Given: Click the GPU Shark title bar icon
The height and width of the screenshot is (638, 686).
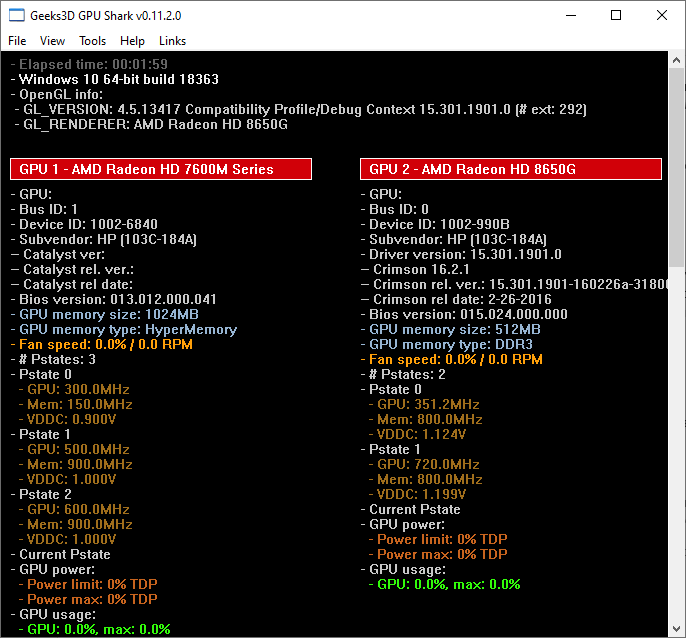Looking at the screenshot, I should pos(17,16).
